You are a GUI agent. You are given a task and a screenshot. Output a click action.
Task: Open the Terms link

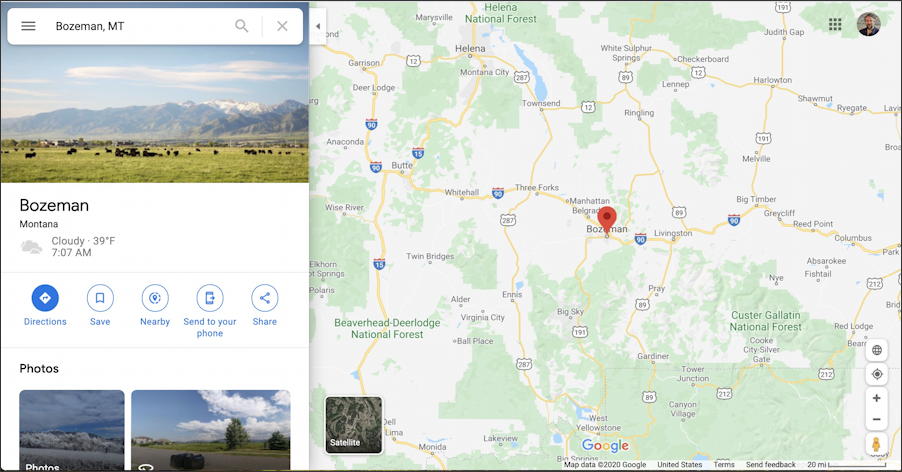click(724, 465)
